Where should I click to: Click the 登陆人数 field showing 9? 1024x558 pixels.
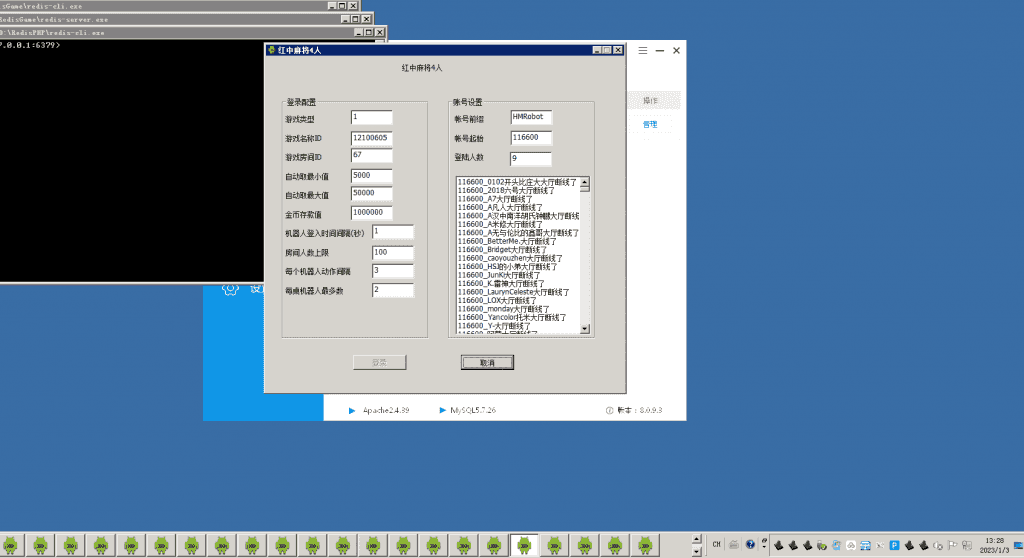(531, 158)
